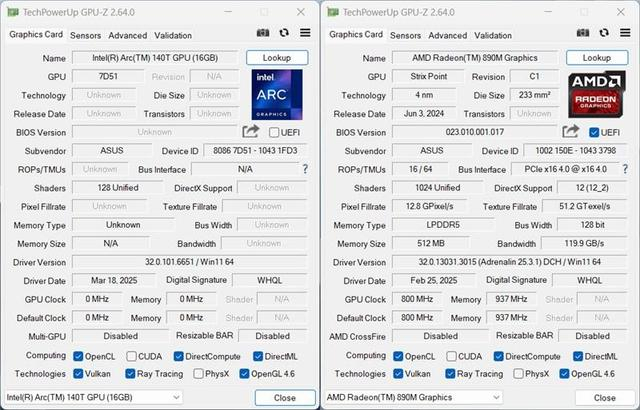
Task: Open the hamburger menu in Intel window
Action: [x=305, y=33]
